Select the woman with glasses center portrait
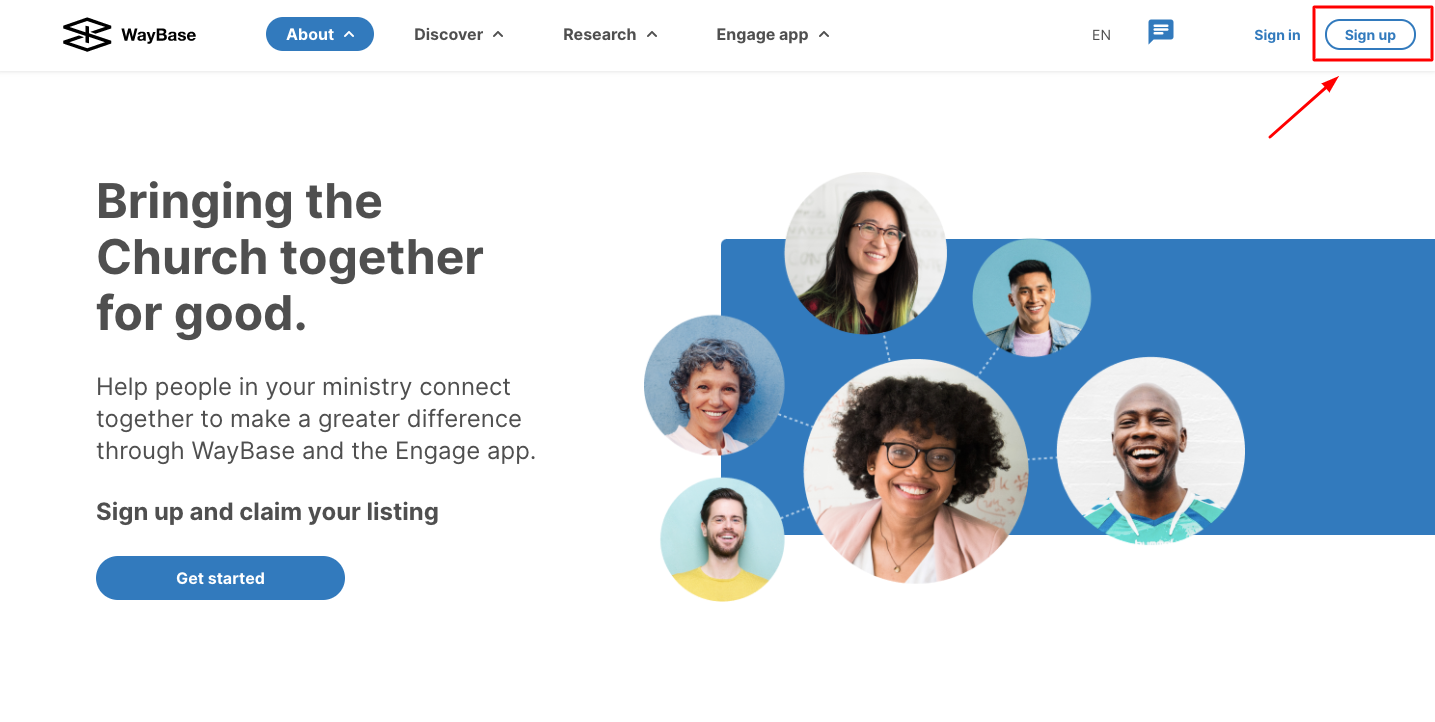Image resolution: width=1435 pixels, height=722 pixels. tap(916, 471)
